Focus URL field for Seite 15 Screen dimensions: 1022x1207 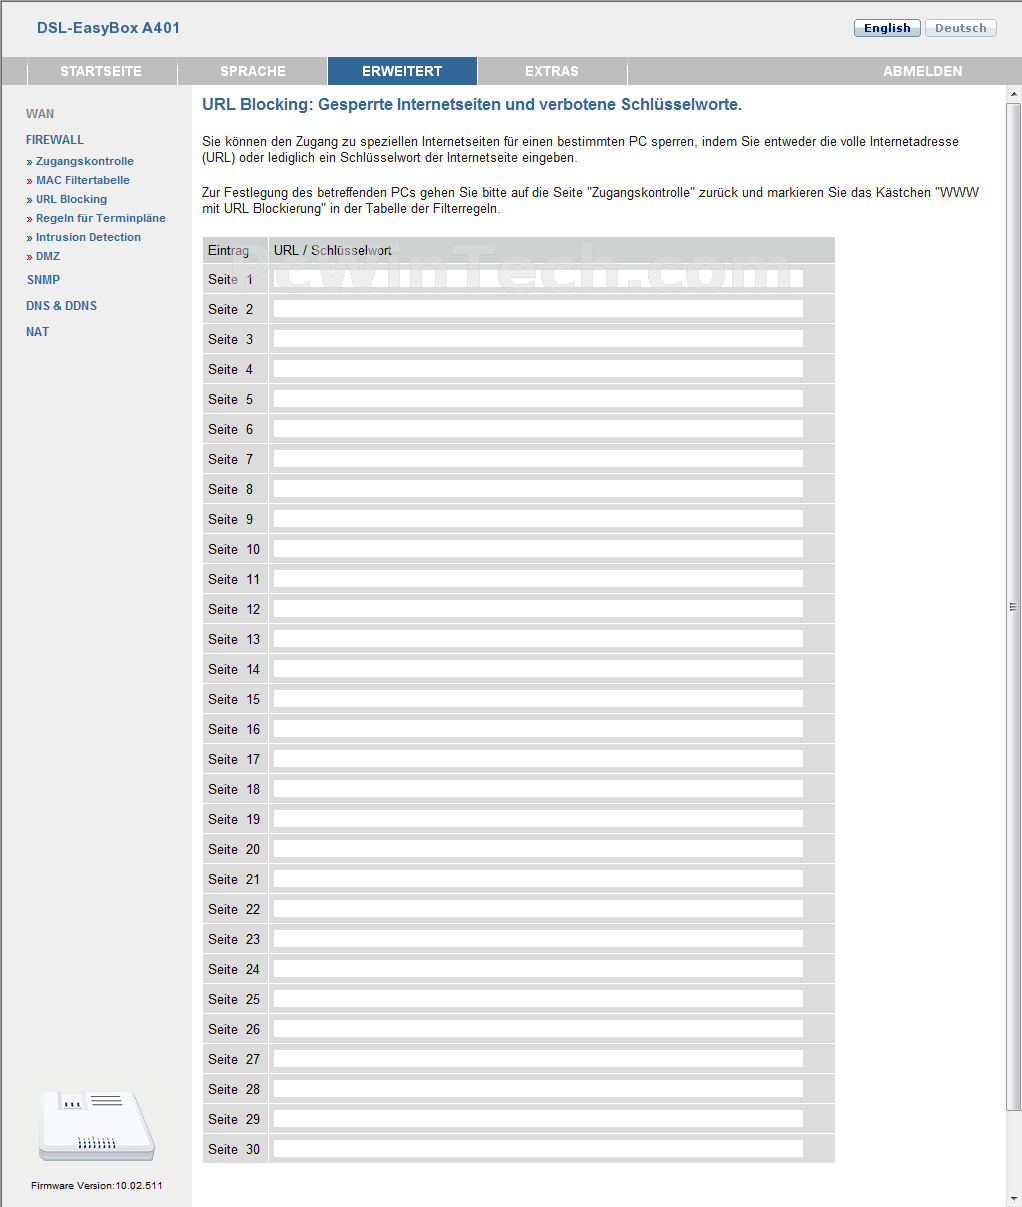click(x=538, y=699)
